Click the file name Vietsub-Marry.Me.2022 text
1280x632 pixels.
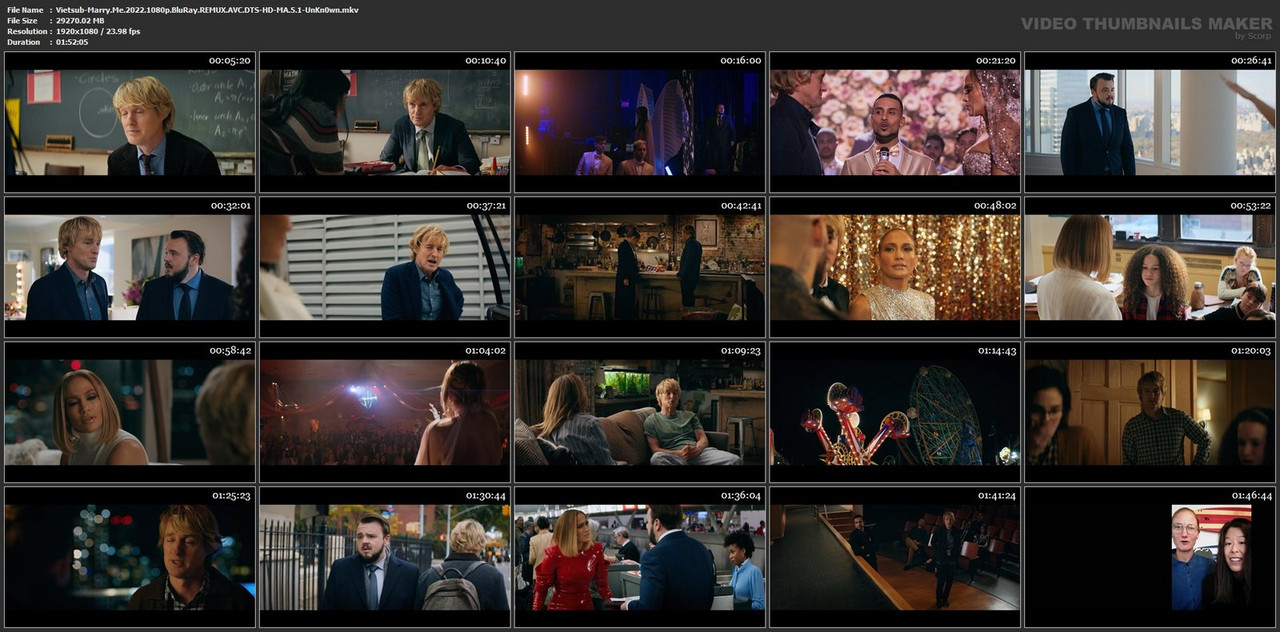pos(207,10)
